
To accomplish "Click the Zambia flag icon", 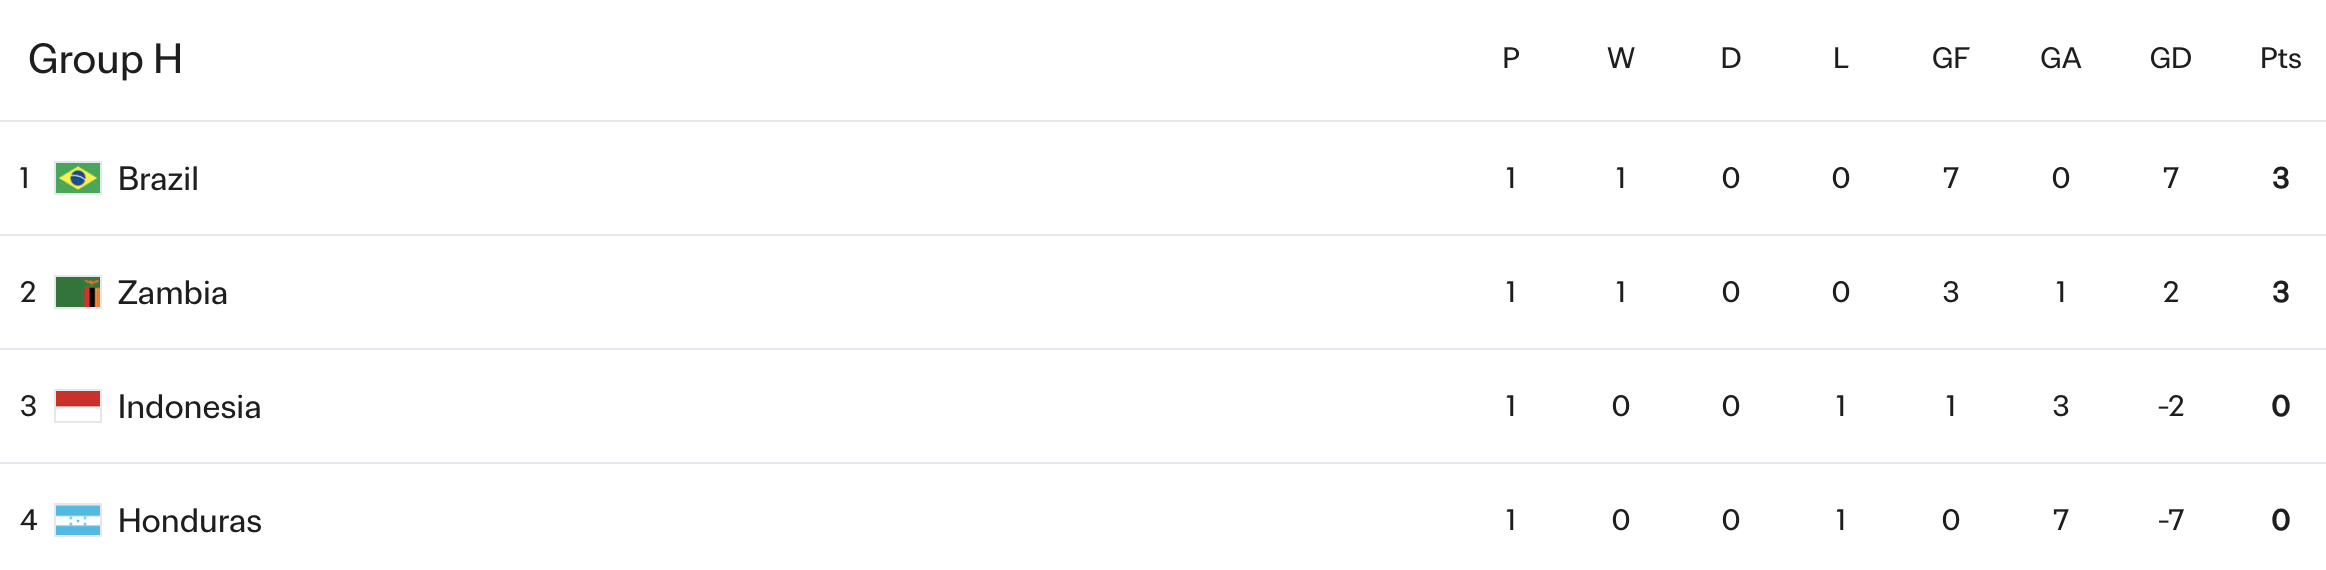I will pos(78,292).
